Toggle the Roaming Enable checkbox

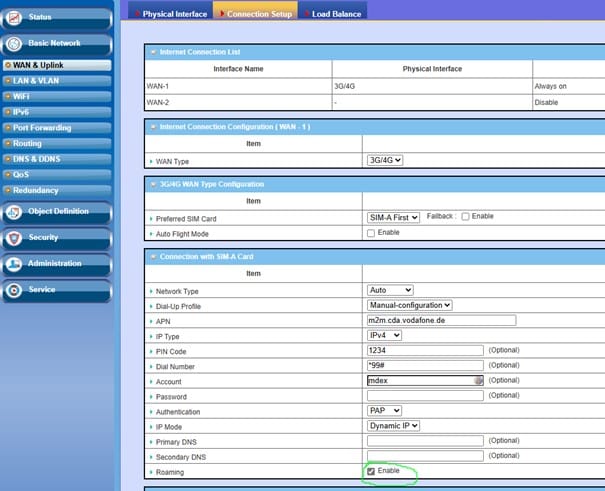(x=371, y=471)
